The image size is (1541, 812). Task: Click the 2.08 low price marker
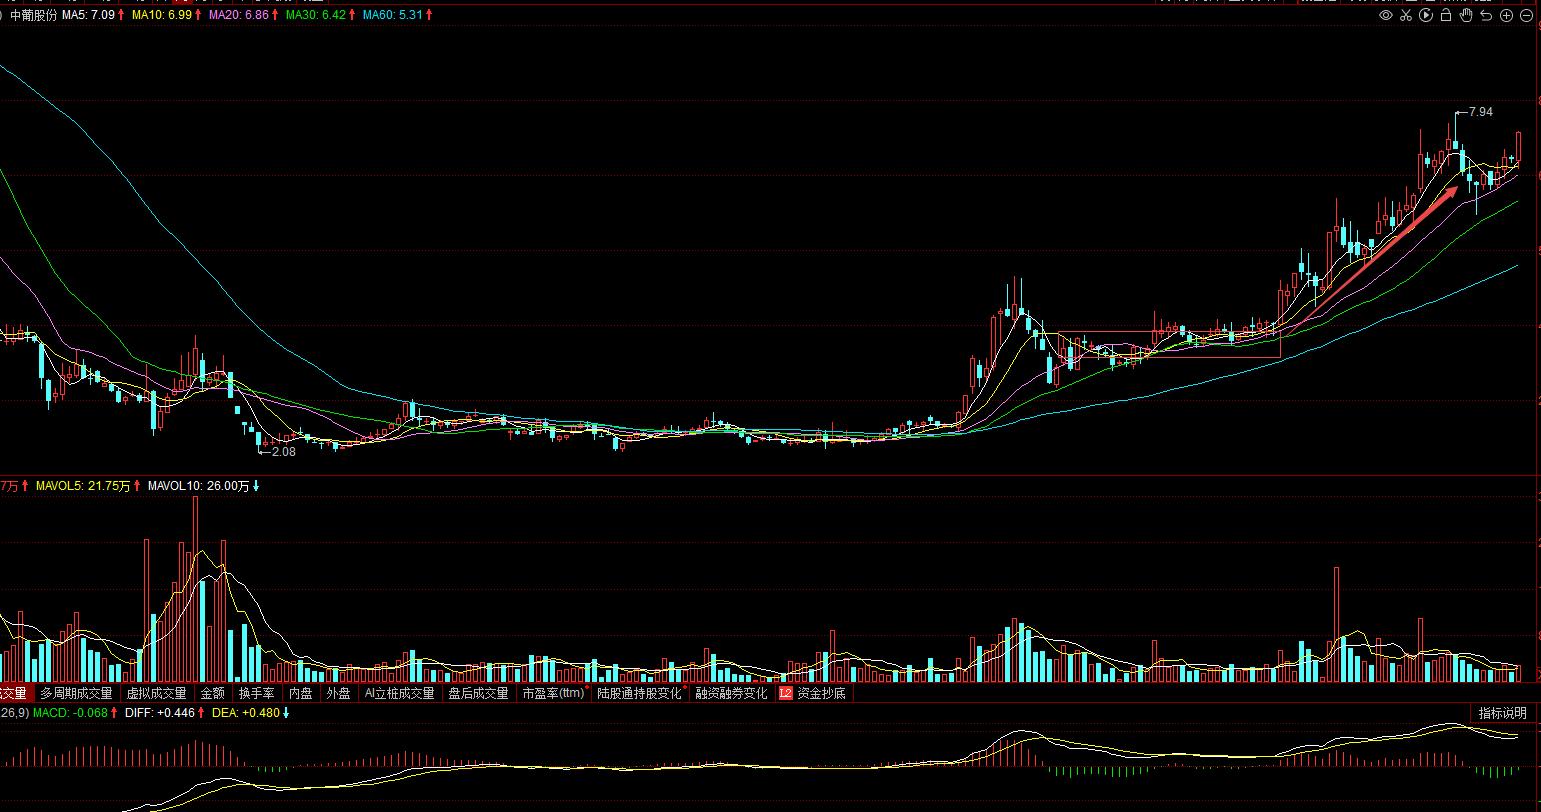[284, 452]
